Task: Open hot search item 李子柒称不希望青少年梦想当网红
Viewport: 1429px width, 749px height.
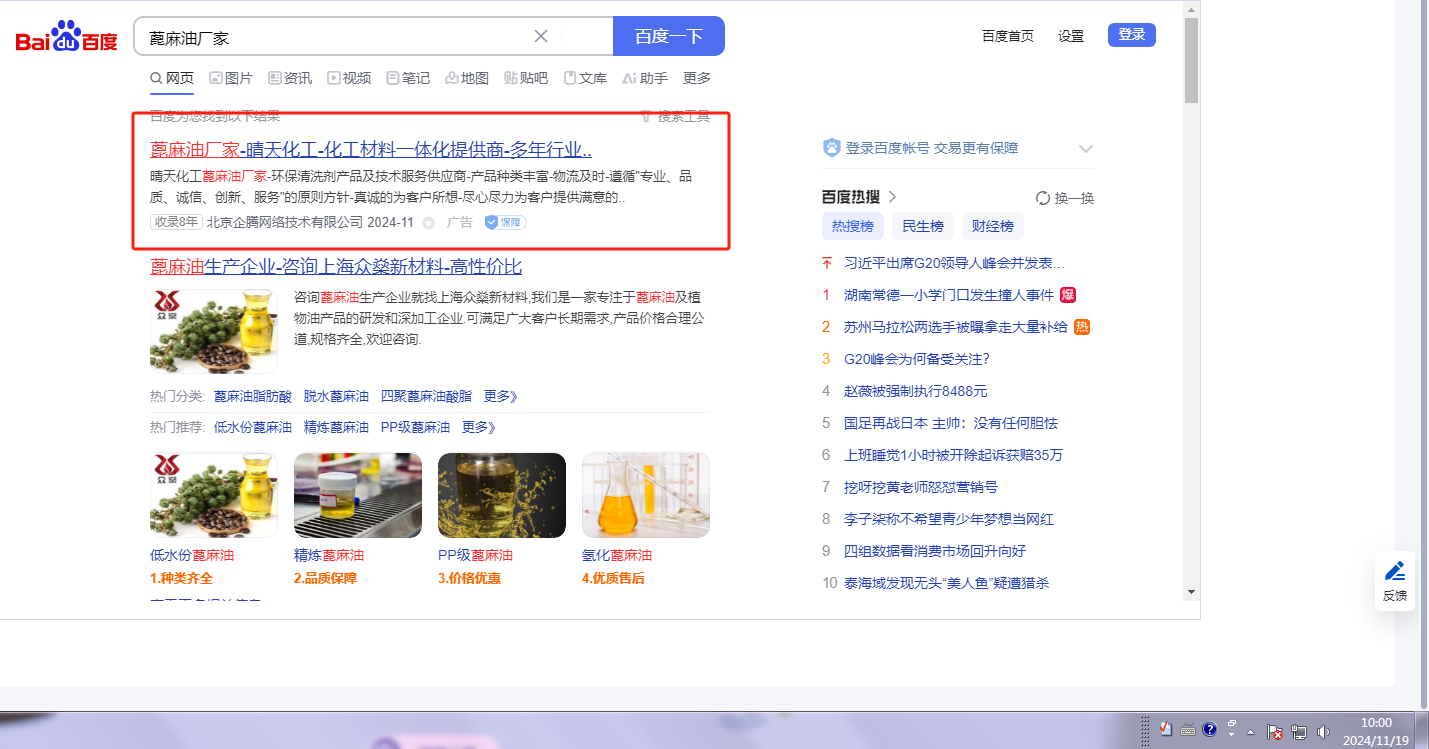Action: coord(949,519)
